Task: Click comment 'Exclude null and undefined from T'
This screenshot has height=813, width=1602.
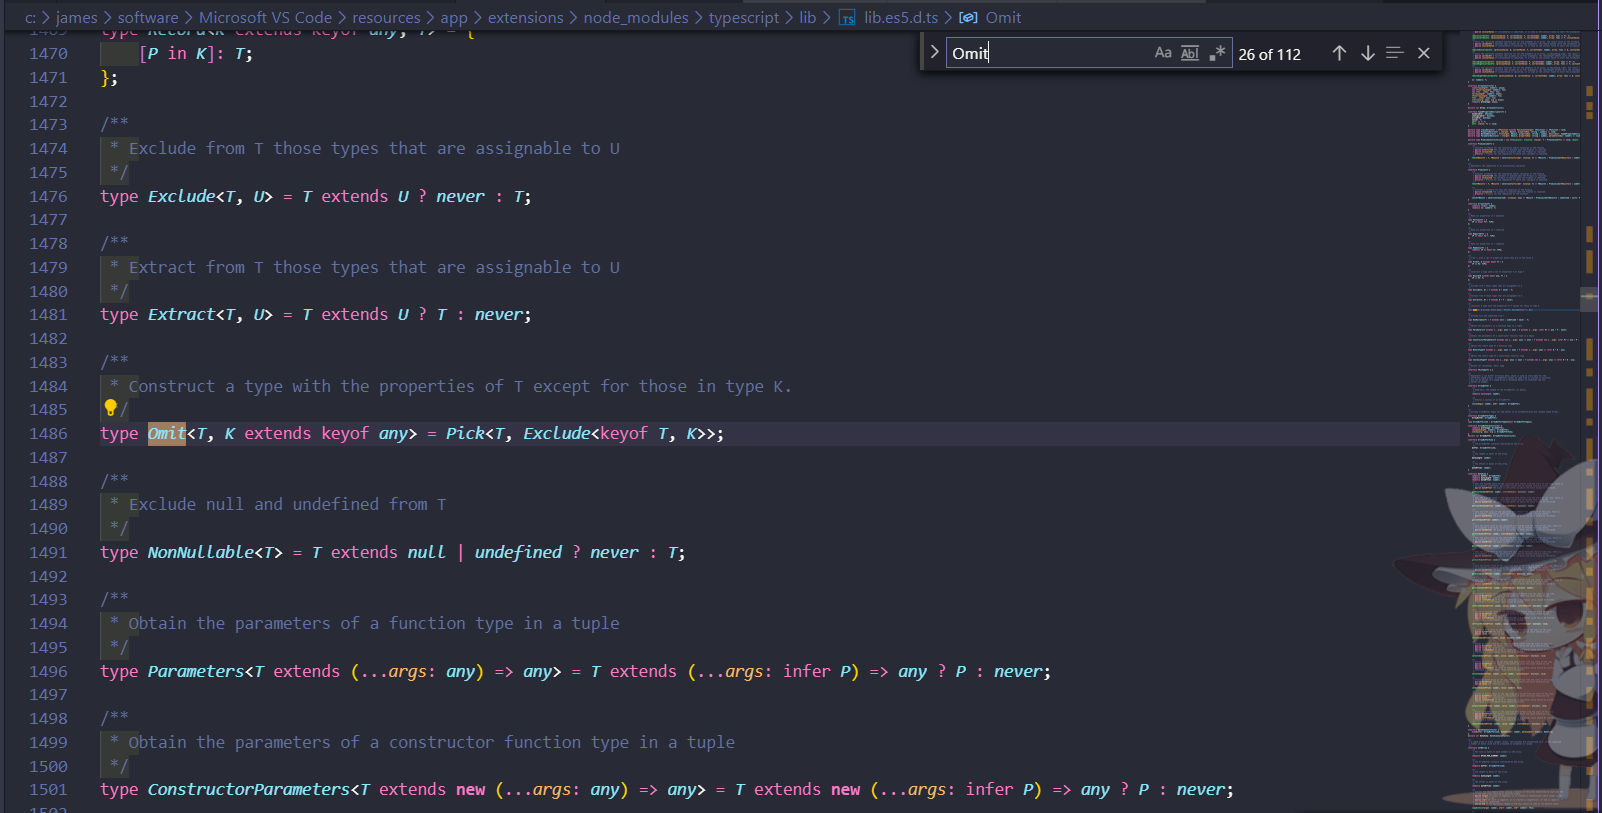Action: (x=287, y=504)
